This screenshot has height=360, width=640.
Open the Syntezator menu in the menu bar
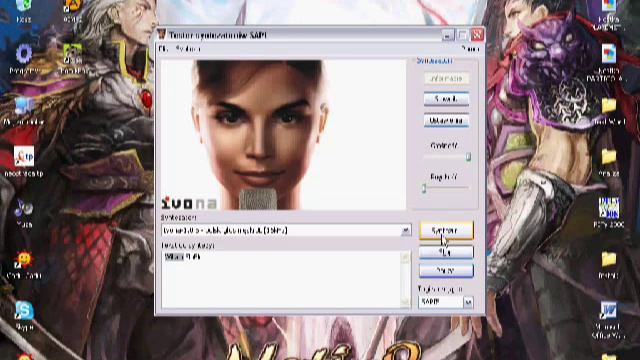tap(188, 49)
